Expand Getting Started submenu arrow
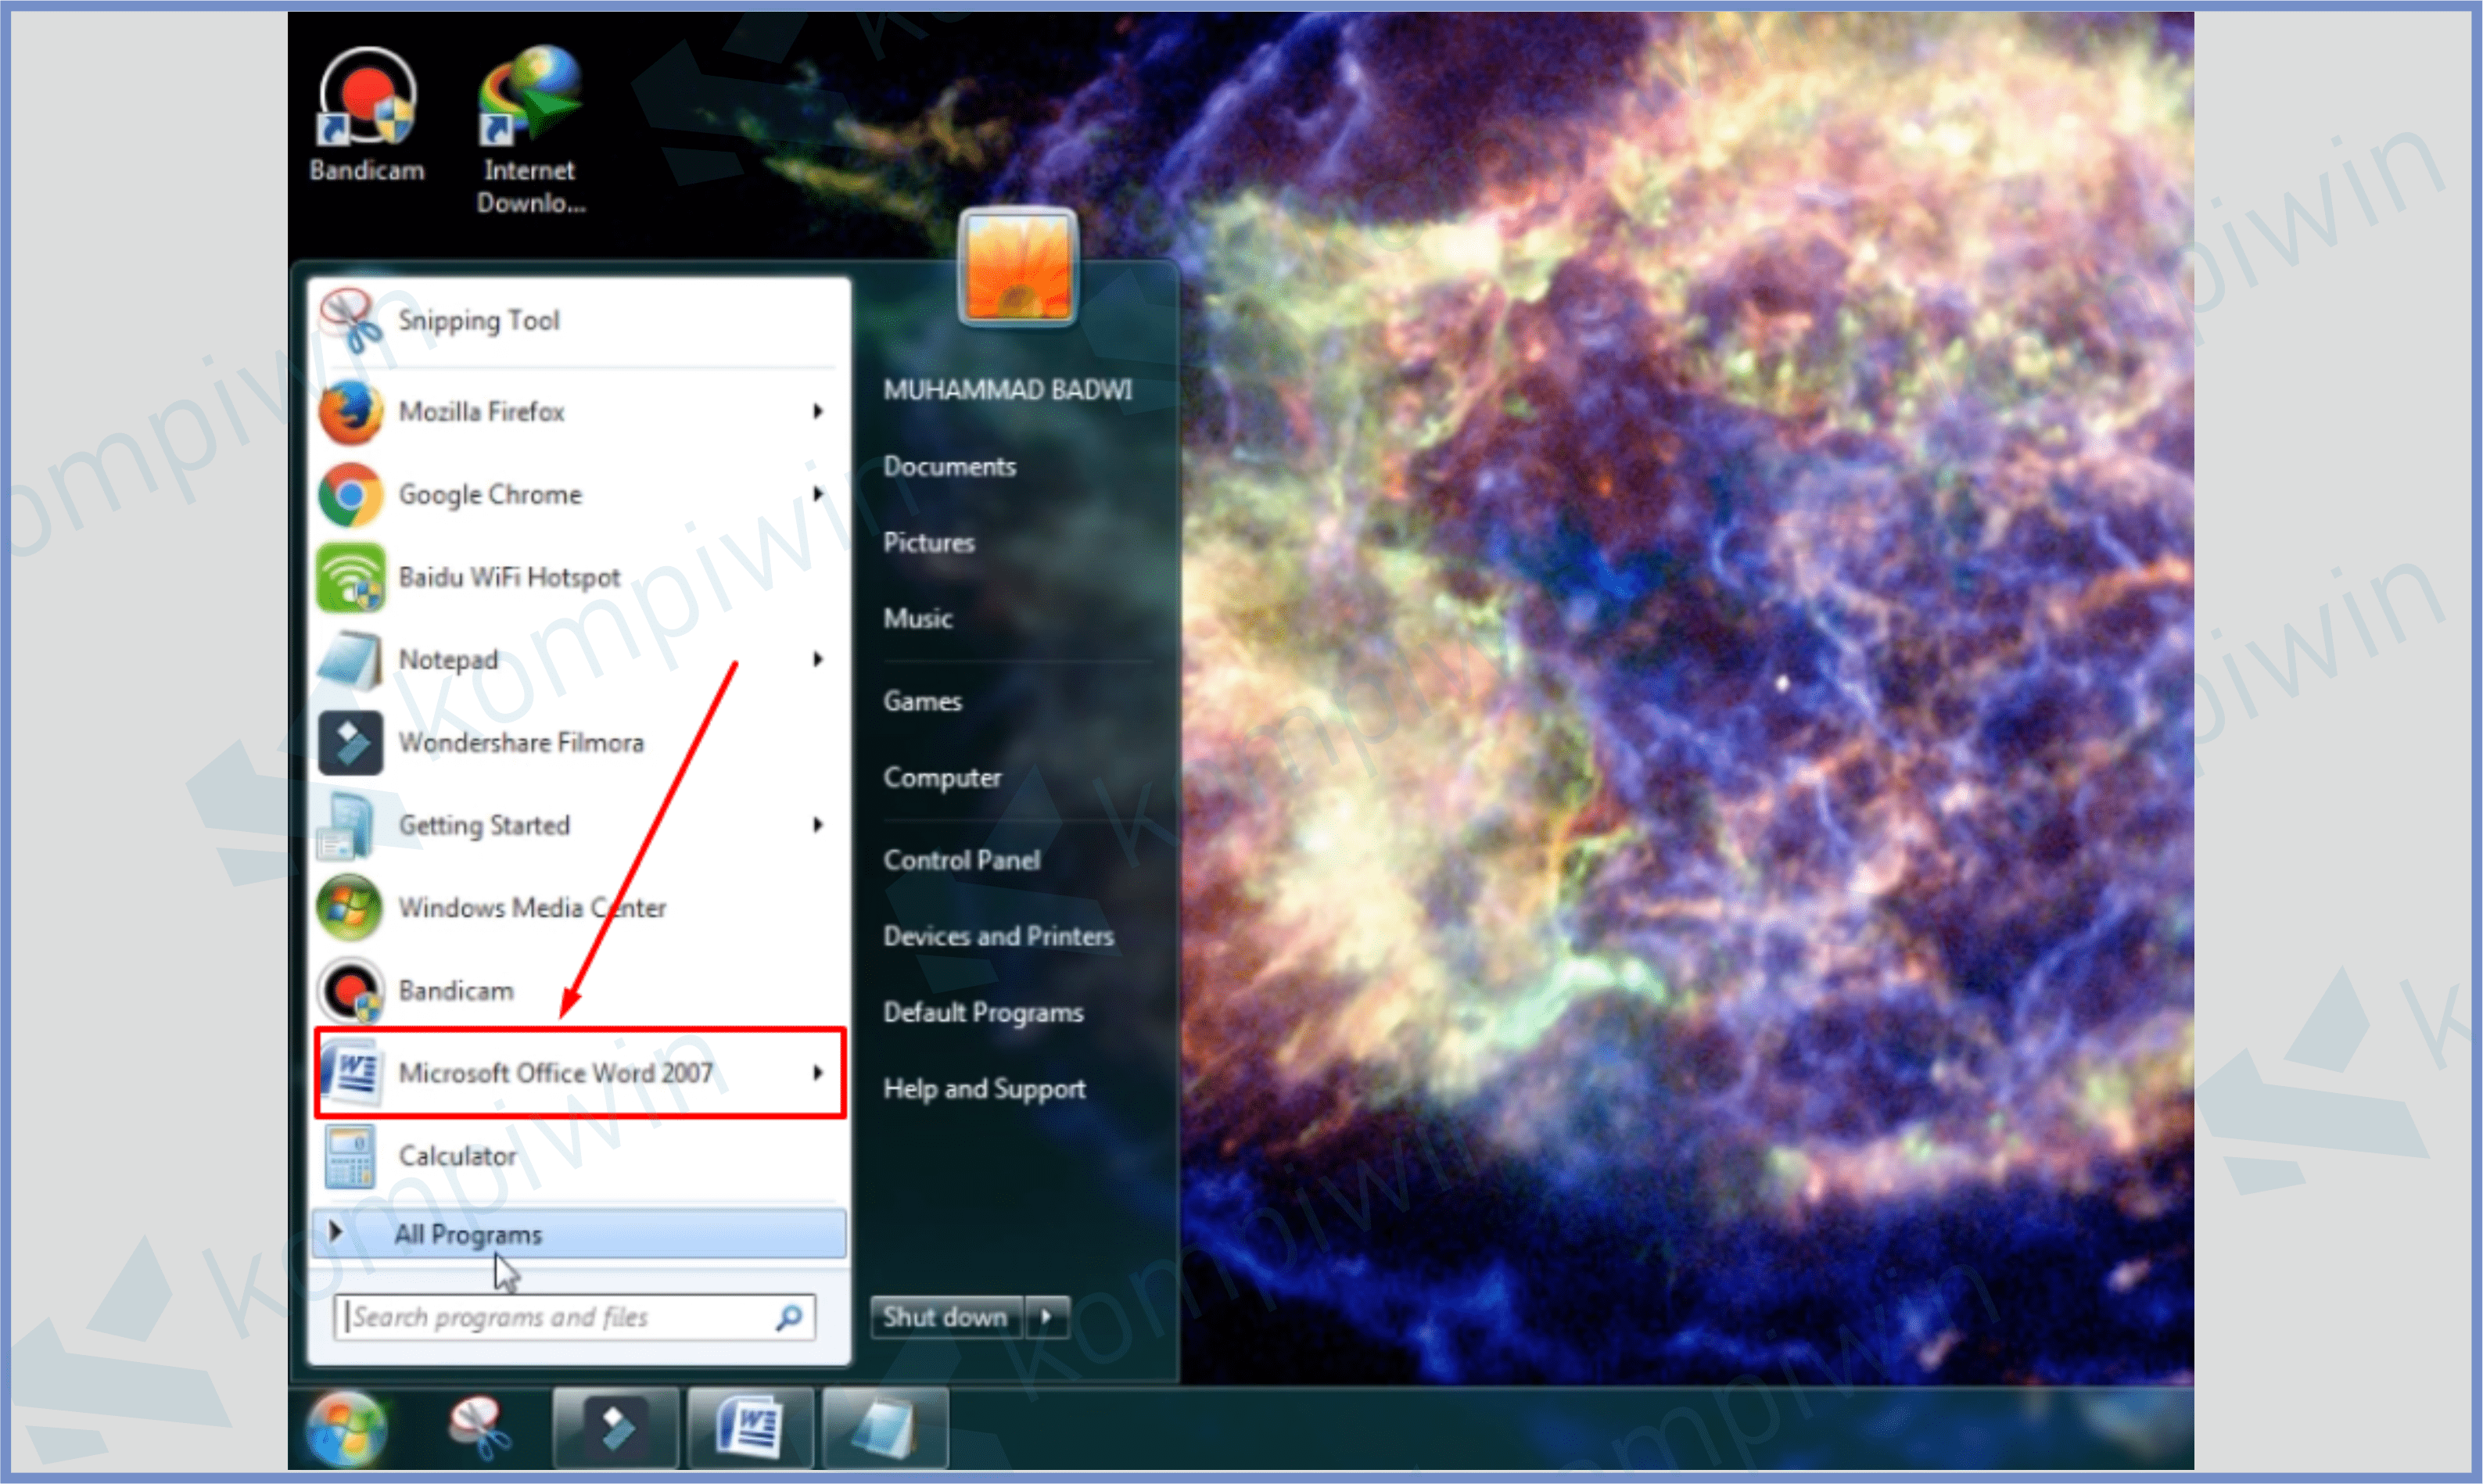 point(818,825)
